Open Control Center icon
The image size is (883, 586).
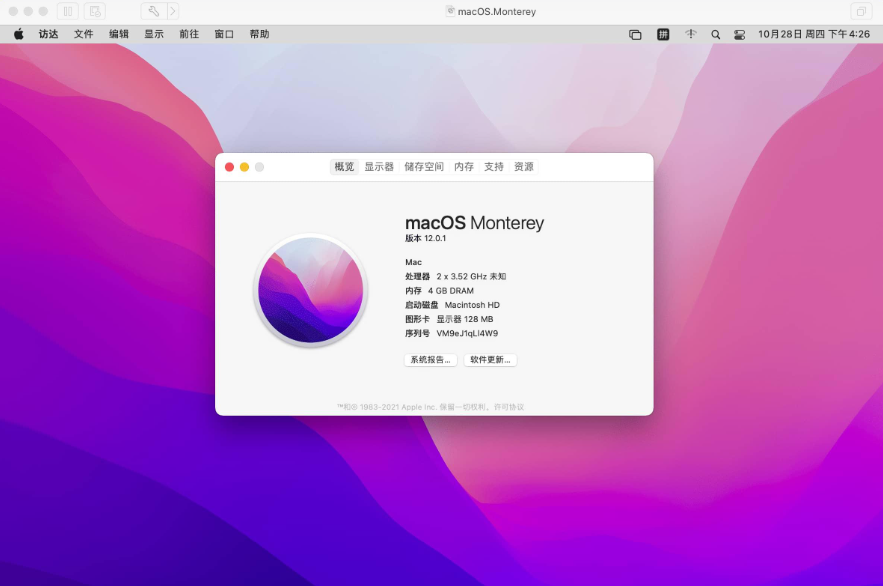click(x=739, y=35)
